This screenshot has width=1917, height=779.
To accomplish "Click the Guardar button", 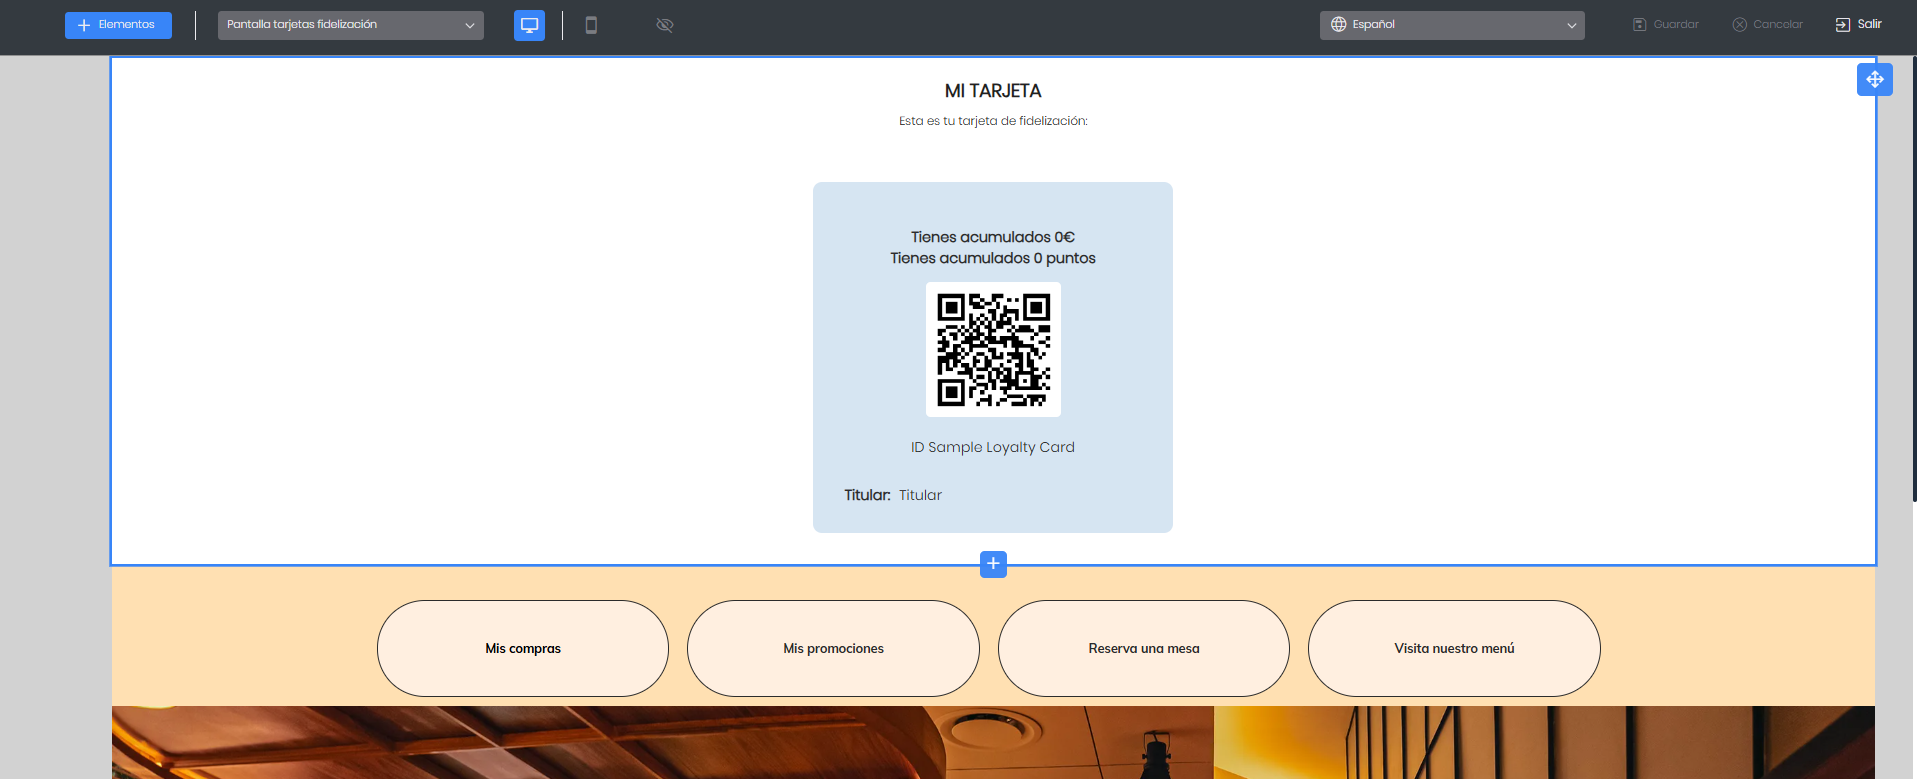I will tap(1666, 25).
